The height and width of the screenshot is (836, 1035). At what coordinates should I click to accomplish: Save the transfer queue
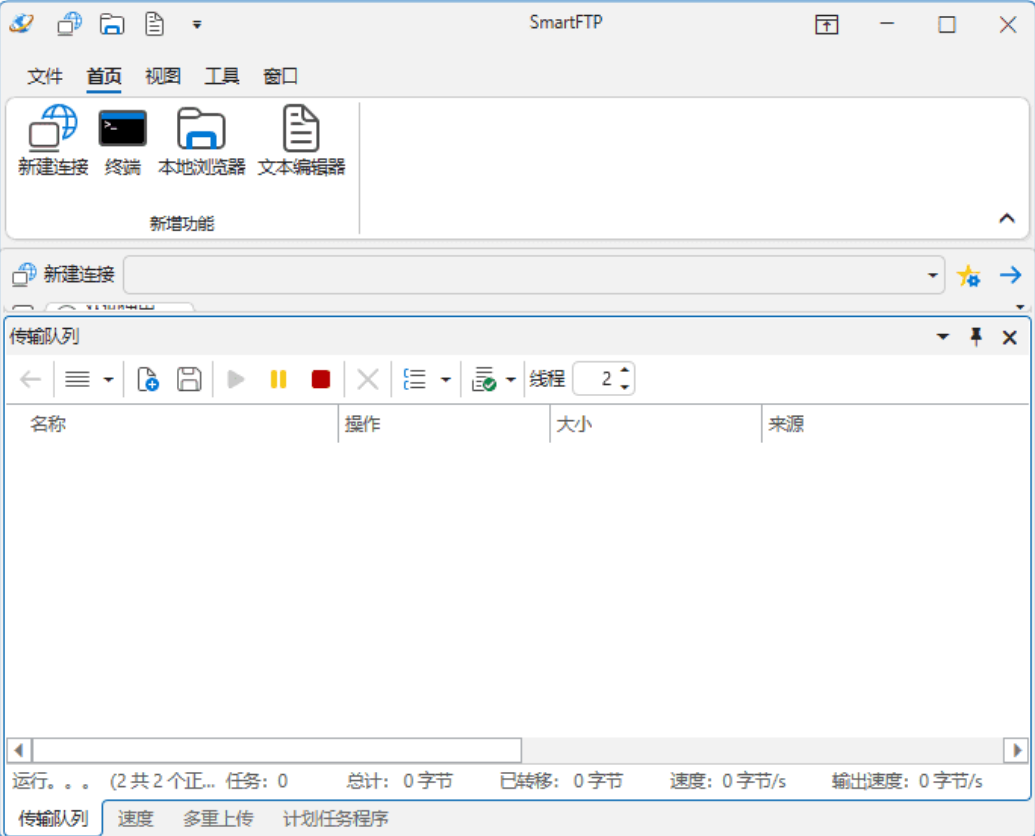tap(188, 378)
